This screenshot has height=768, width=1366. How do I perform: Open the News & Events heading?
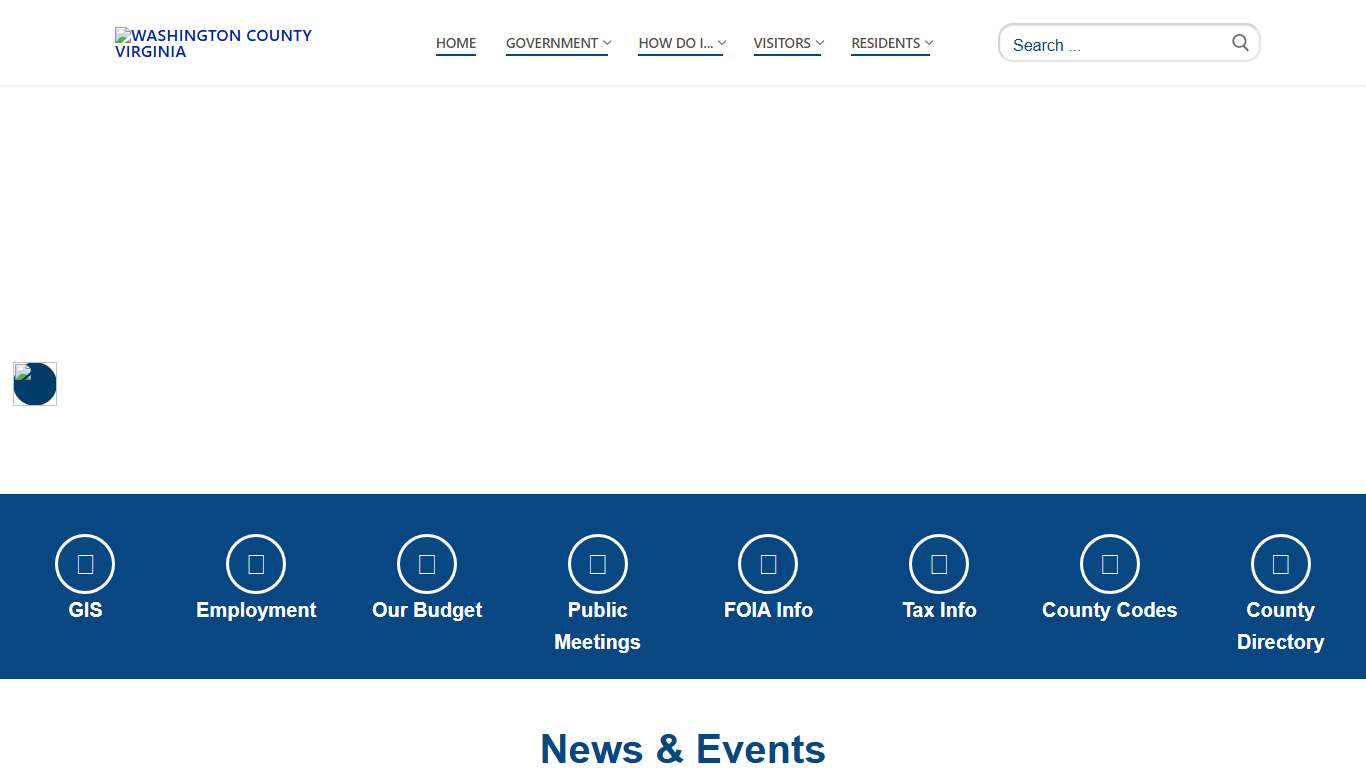pos(683,748)
